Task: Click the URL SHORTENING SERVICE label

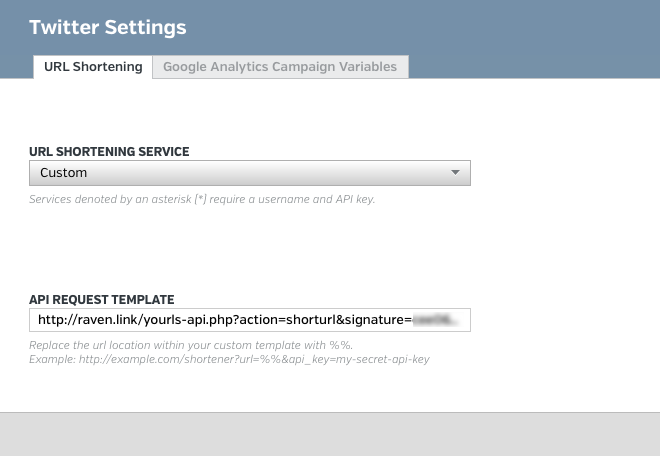Action: tap(109, 152)
